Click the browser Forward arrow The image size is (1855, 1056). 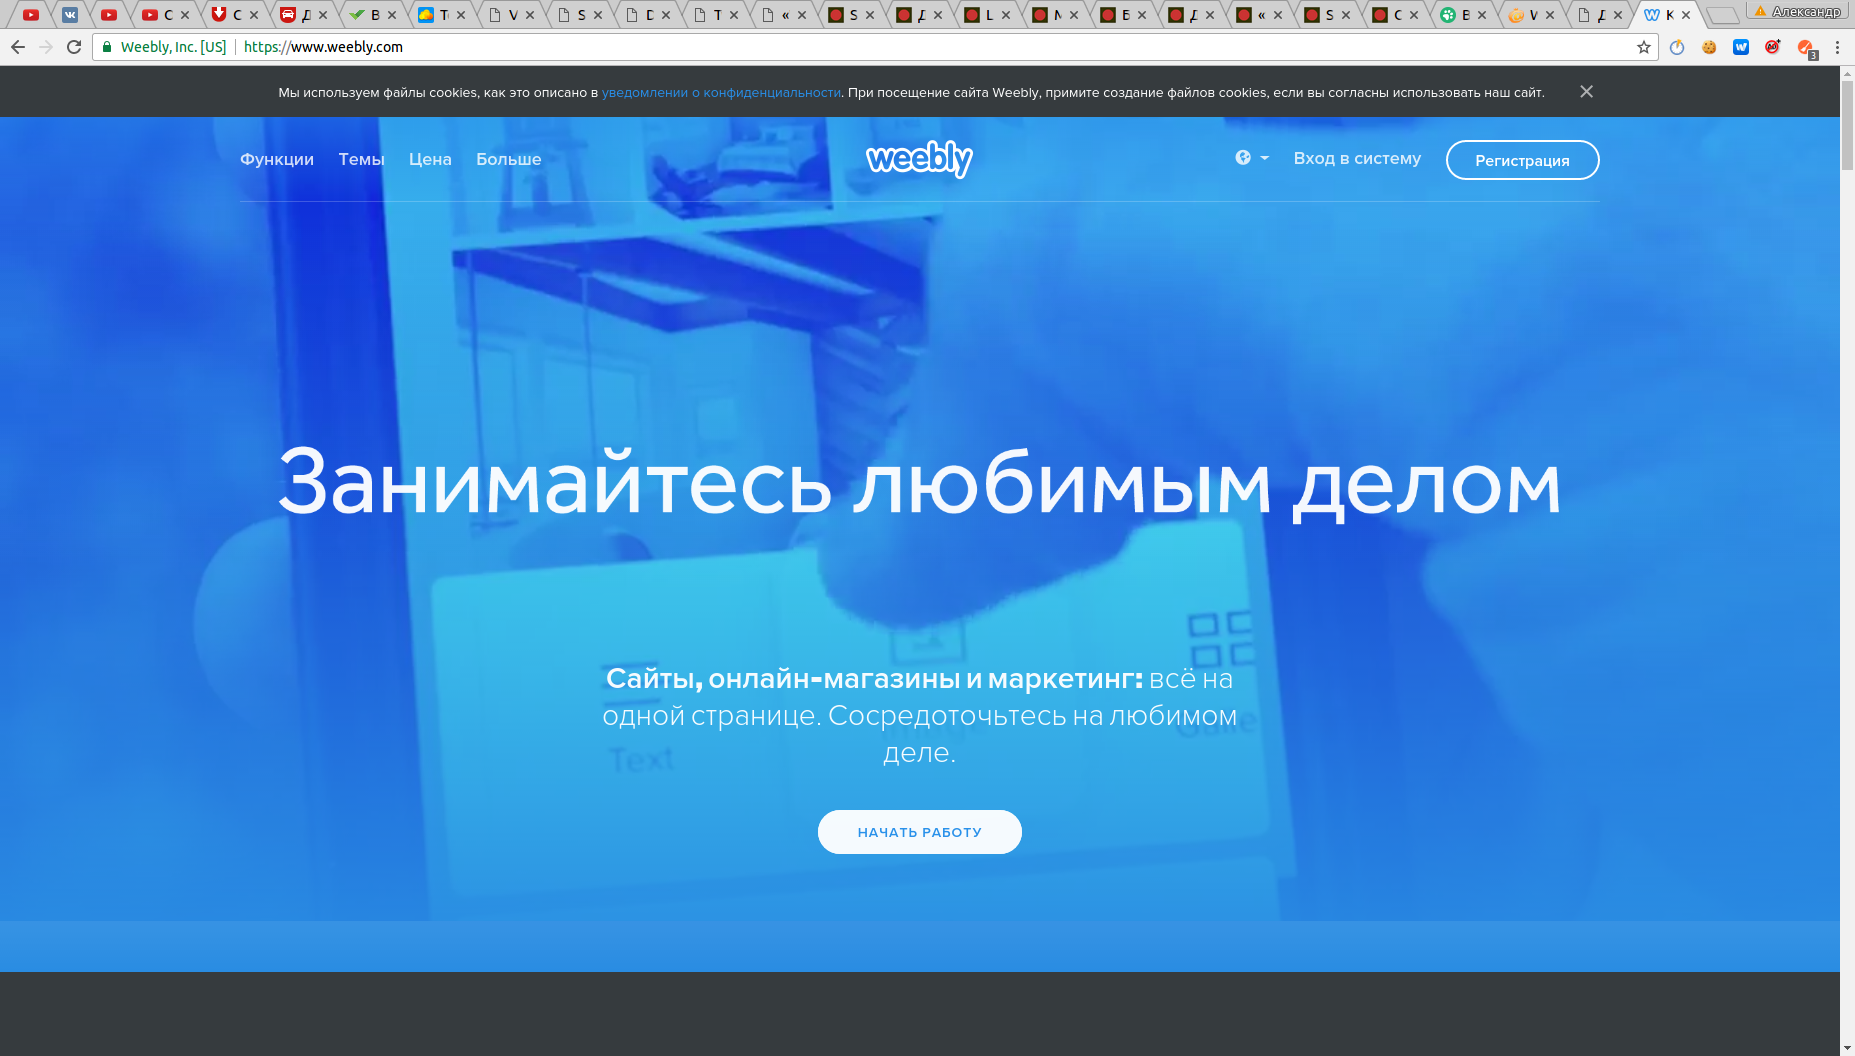coord(46,47)
